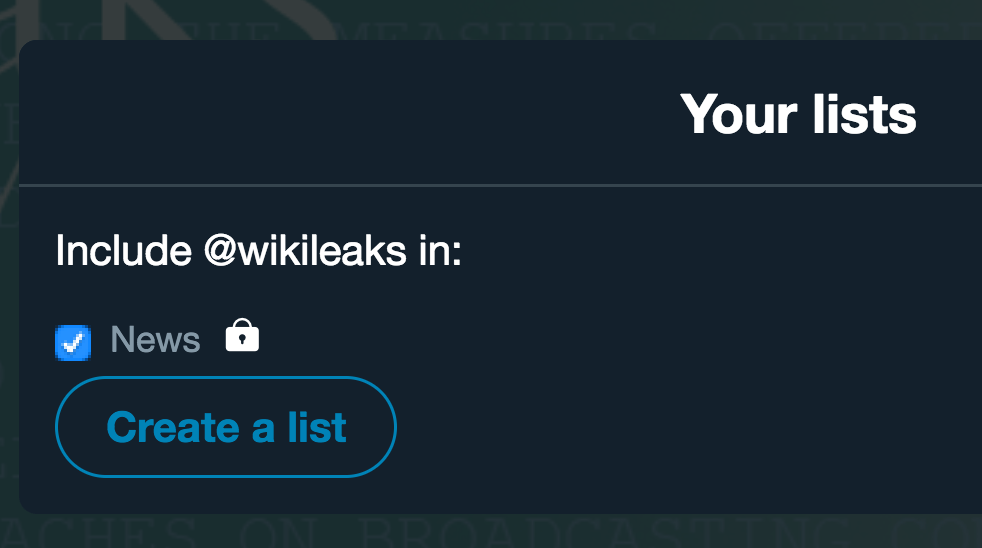The width and height of the screenshot is (982, 548).
Task: Start a new list with Create a list
Action: 226,427
